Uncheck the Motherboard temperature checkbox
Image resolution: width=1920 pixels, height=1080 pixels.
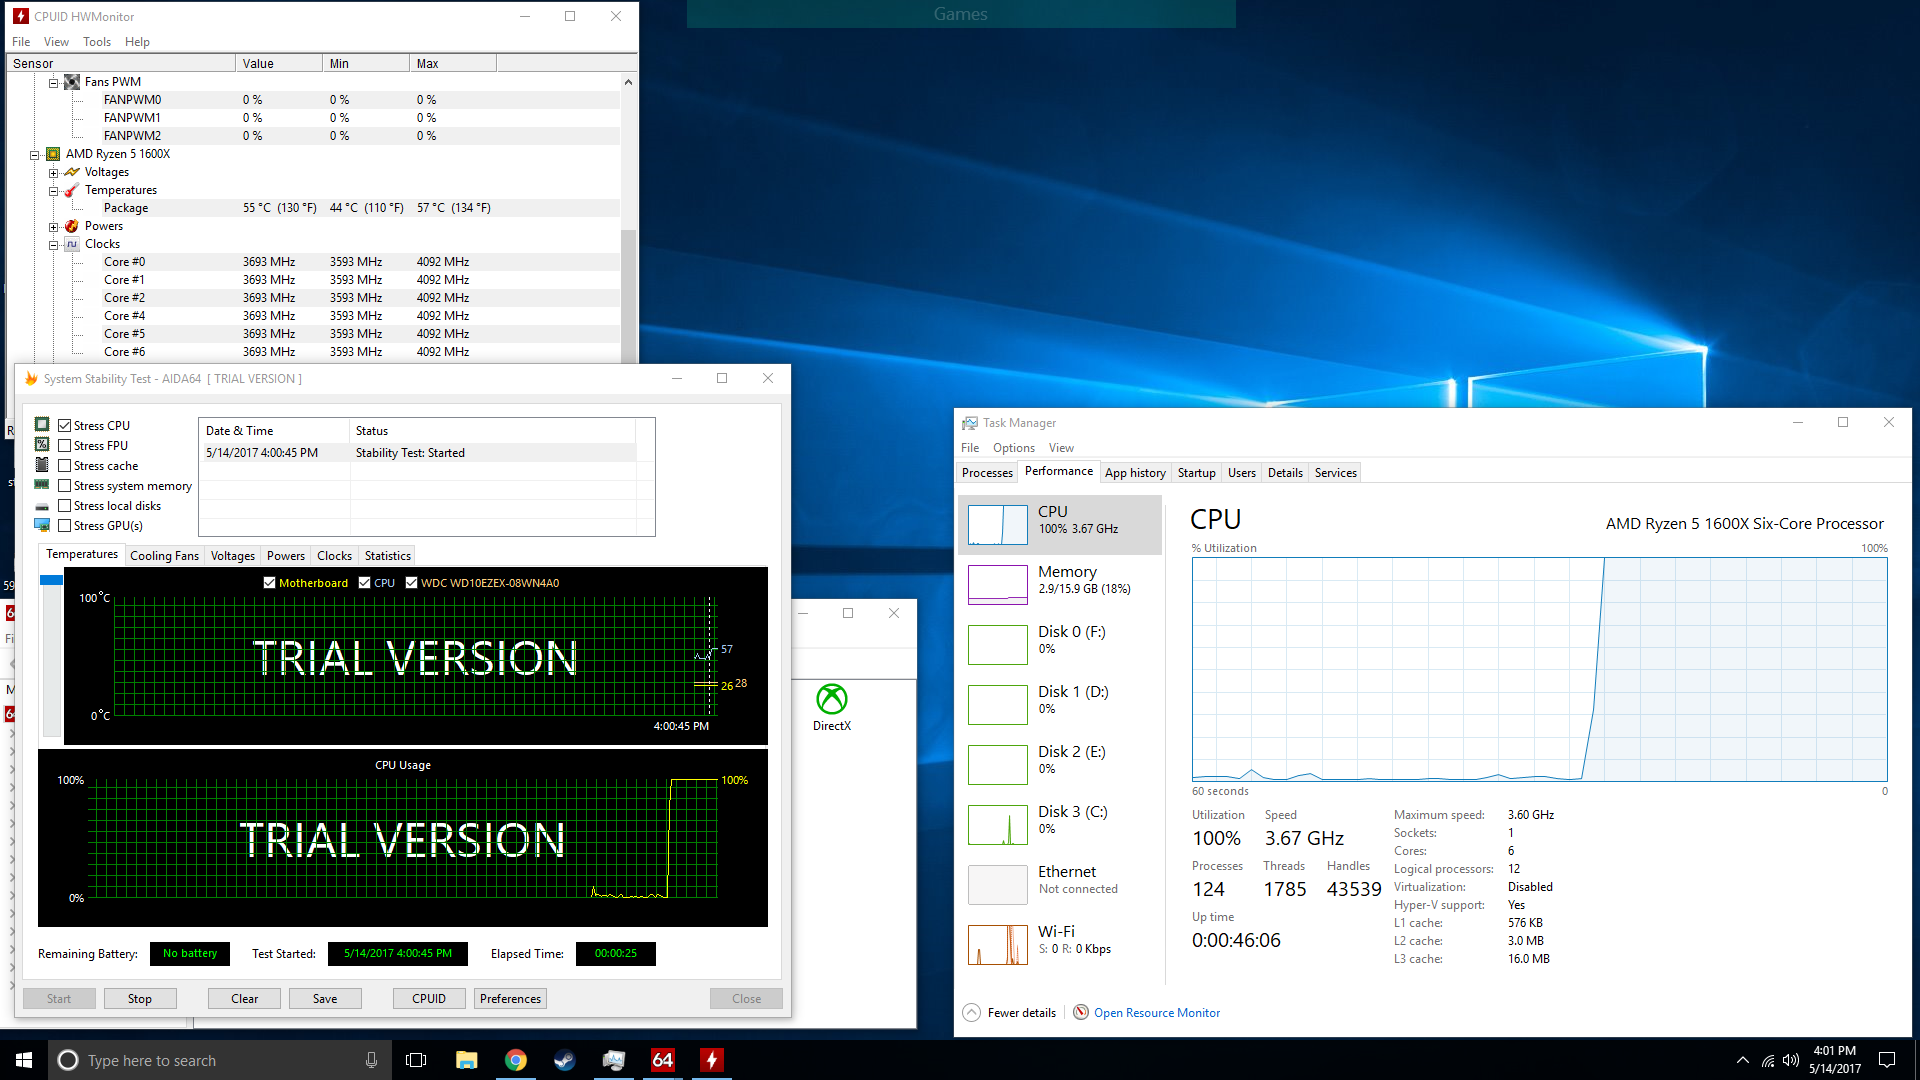[269, 583]
